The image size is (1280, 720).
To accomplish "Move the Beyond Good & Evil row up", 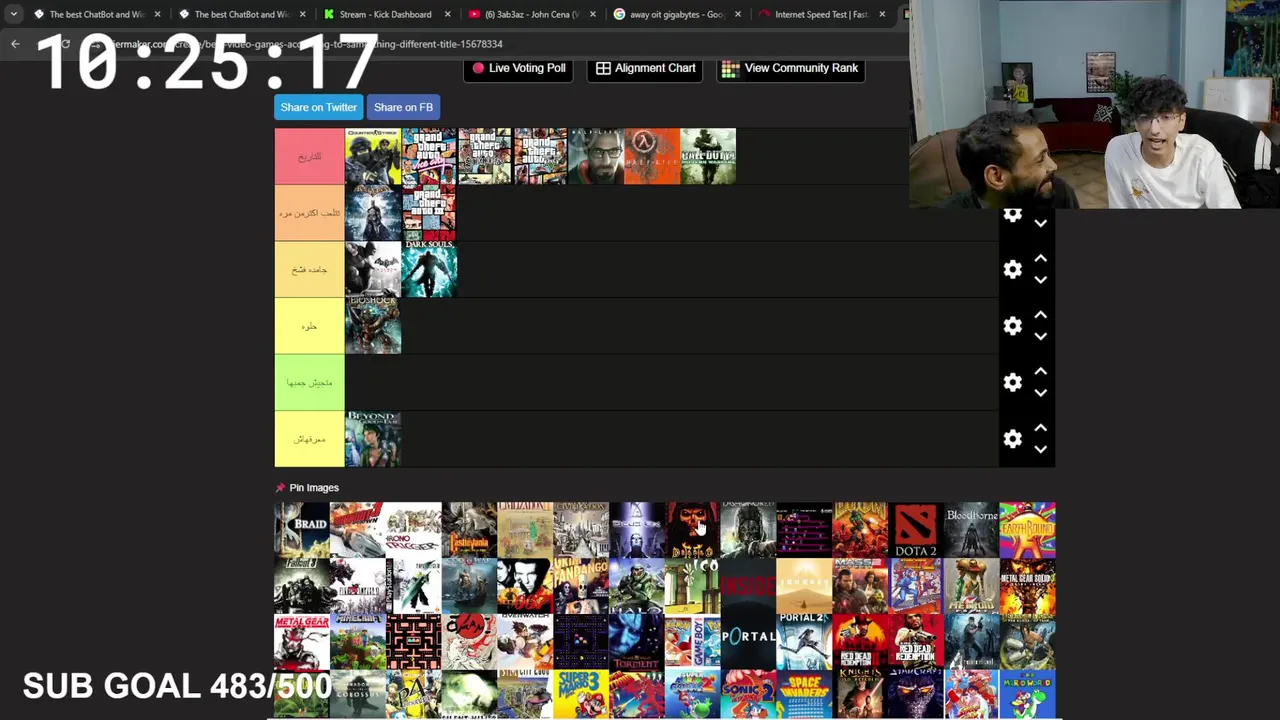I will [1040, 428].
